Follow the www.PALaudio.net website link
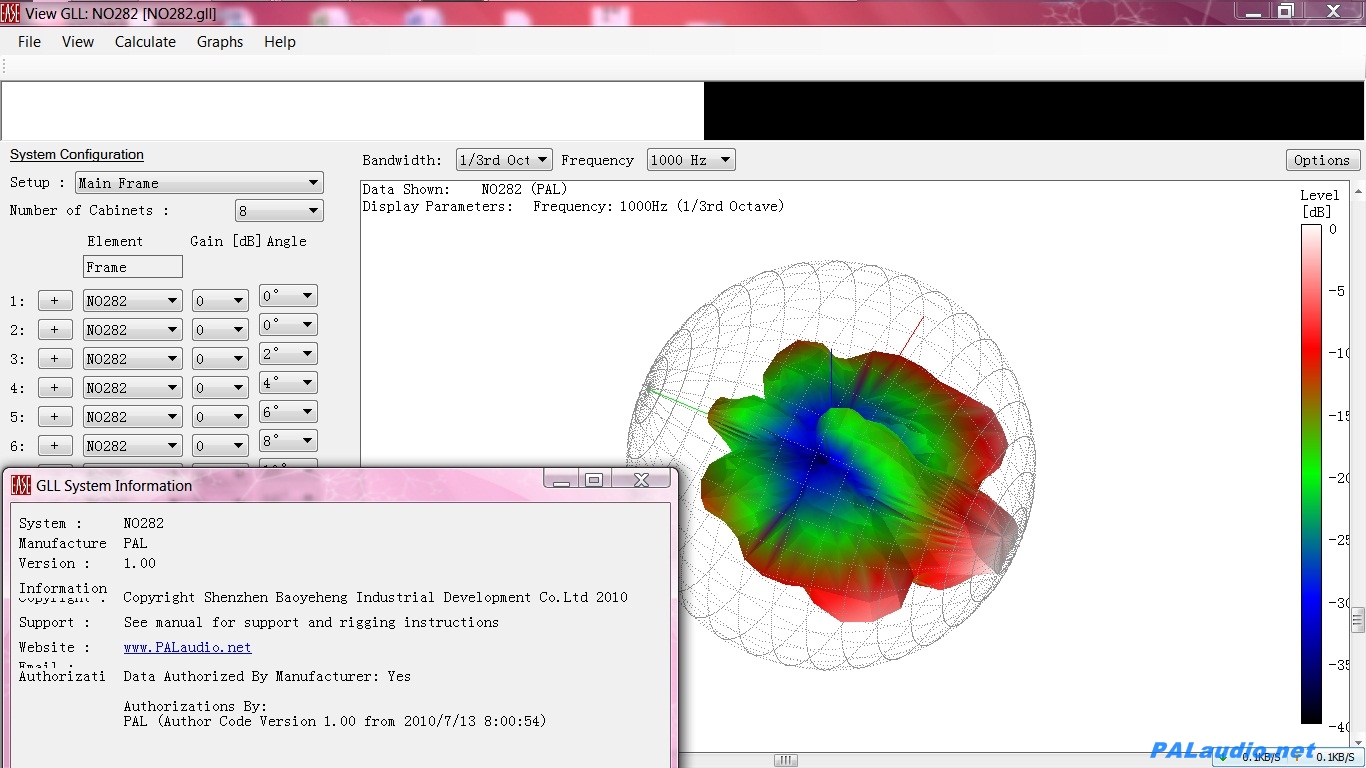1366x768 pixels. [188, 648]
